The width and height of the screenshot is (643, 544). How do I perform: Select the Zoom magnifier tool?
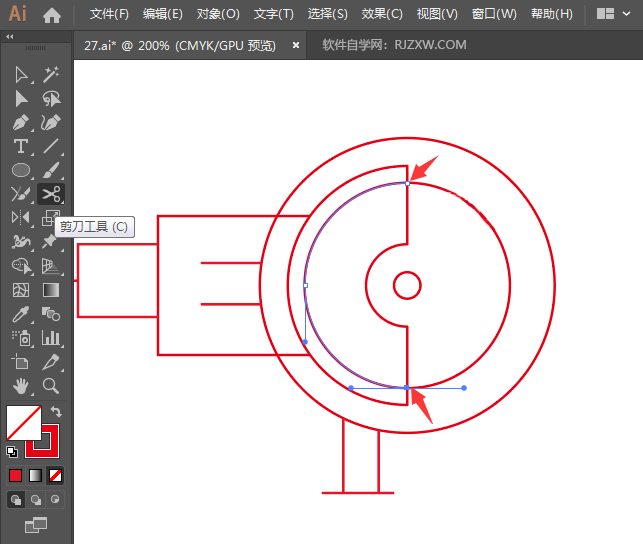tap(51, 386)
